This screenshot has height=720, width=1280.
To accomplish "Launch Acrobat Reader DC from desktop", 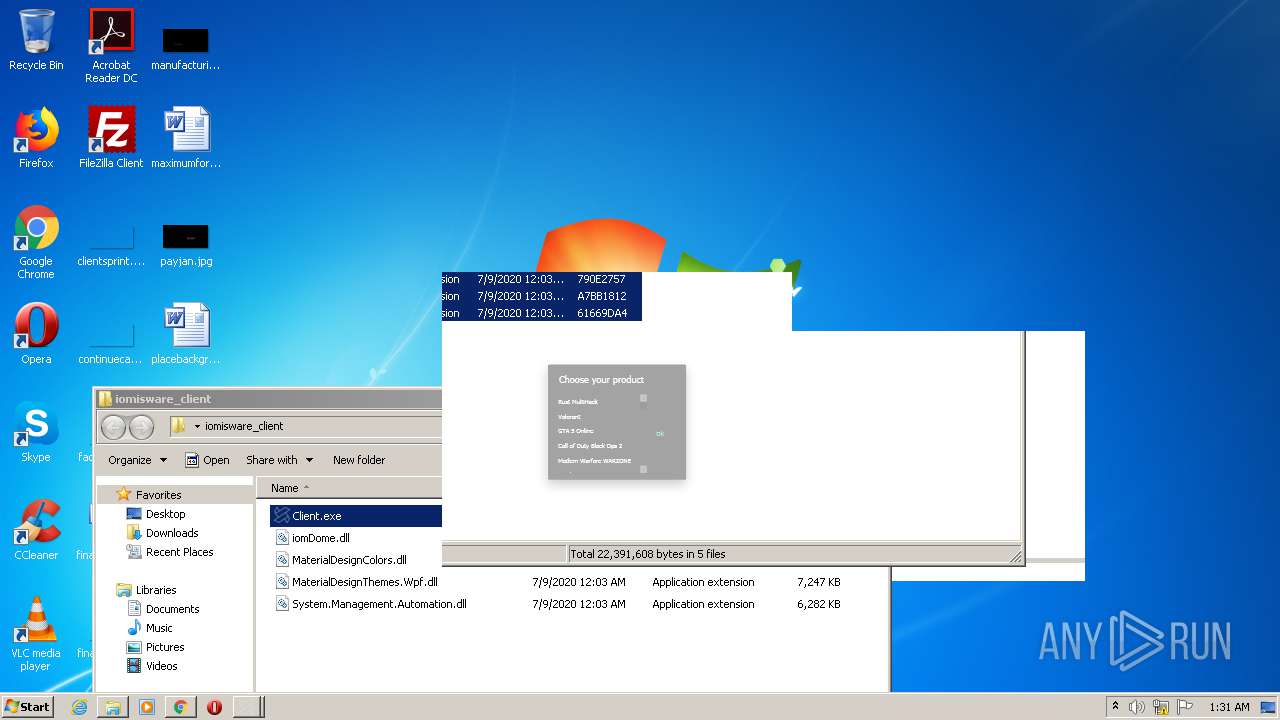I will (111, 45).
